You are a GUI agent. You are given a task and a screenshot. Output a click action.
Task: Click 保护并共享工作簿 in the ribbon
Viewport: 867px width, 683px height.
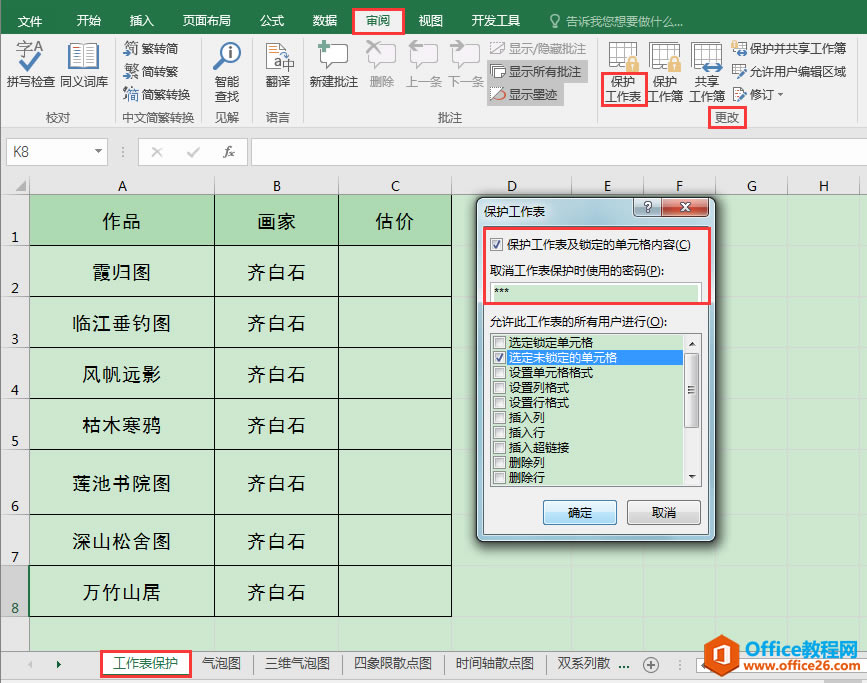(797, 47)
